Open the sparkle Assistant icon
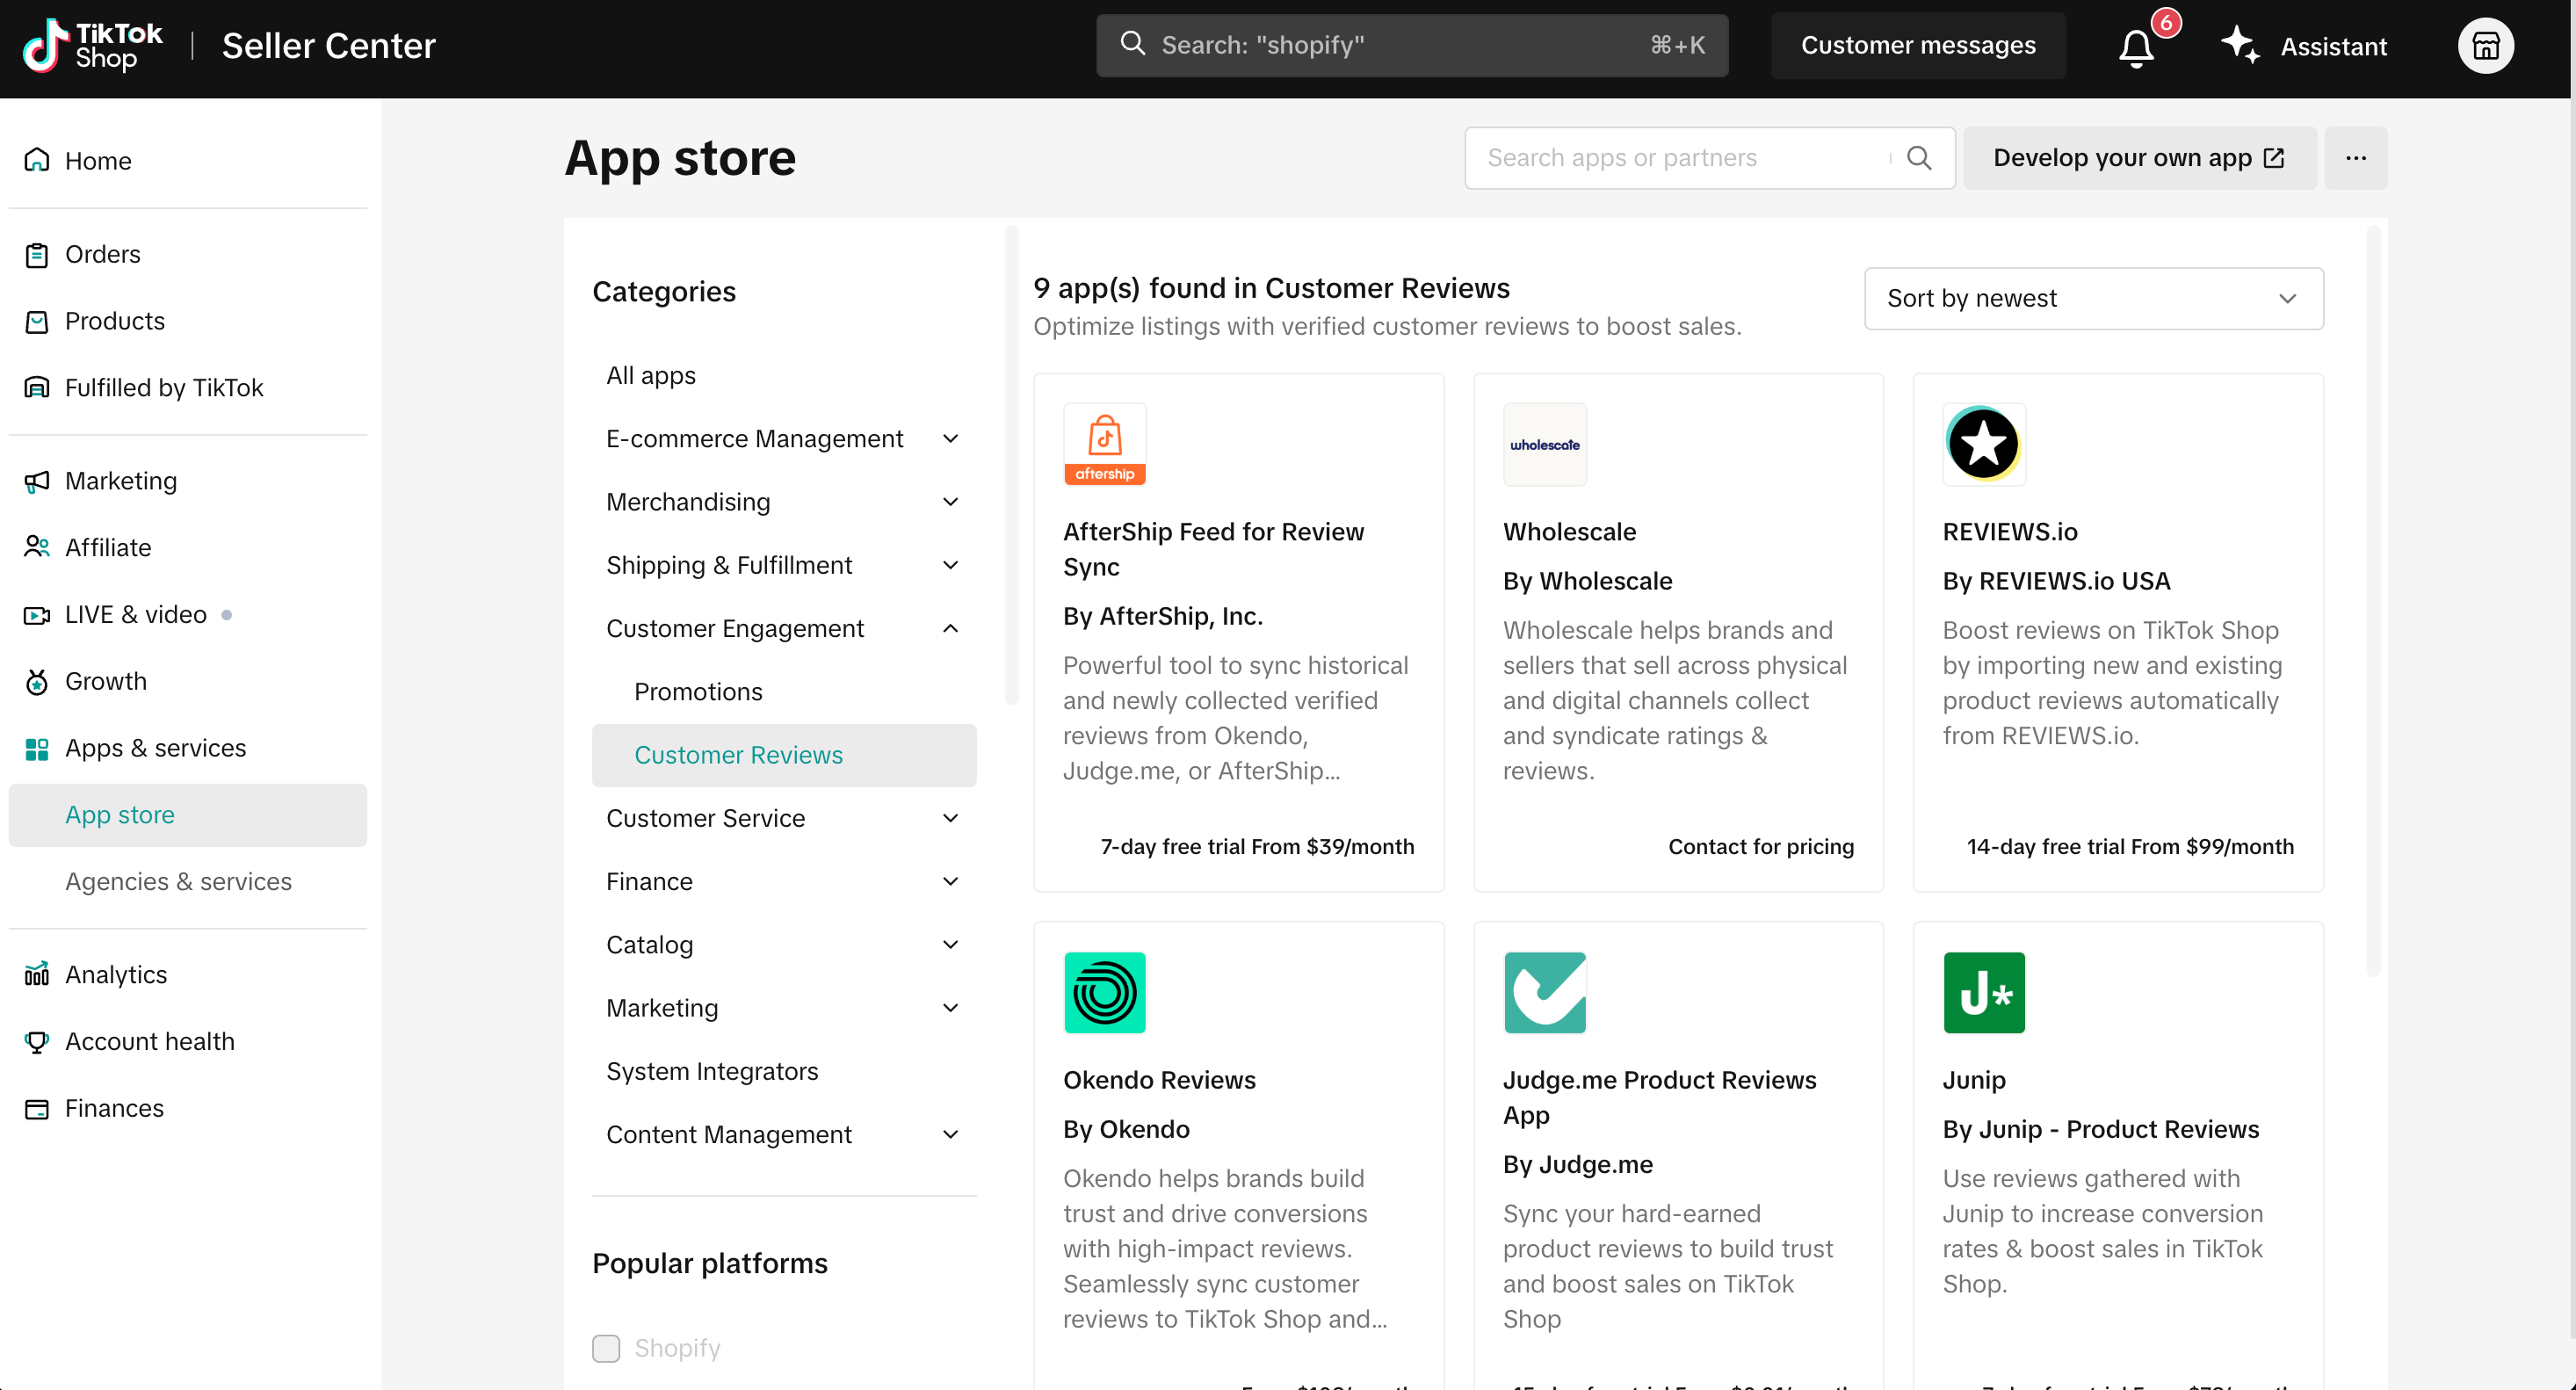 2240,46
